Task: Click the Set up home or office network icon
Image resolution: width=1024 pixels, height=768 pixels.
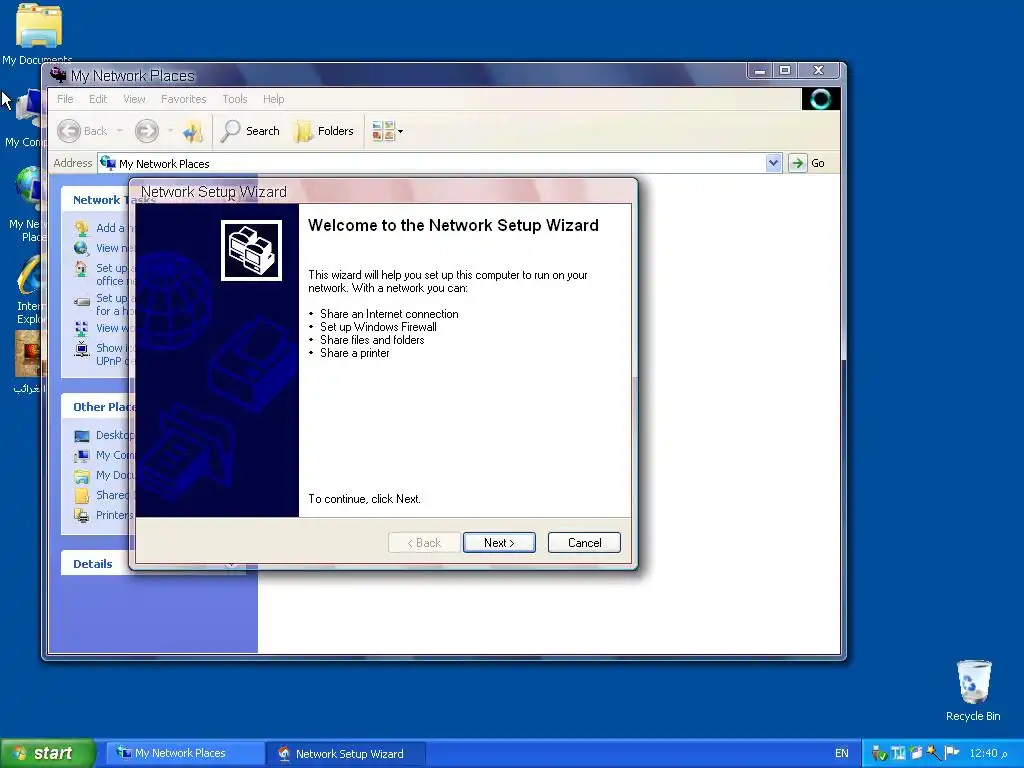Action: click(82, 268)
